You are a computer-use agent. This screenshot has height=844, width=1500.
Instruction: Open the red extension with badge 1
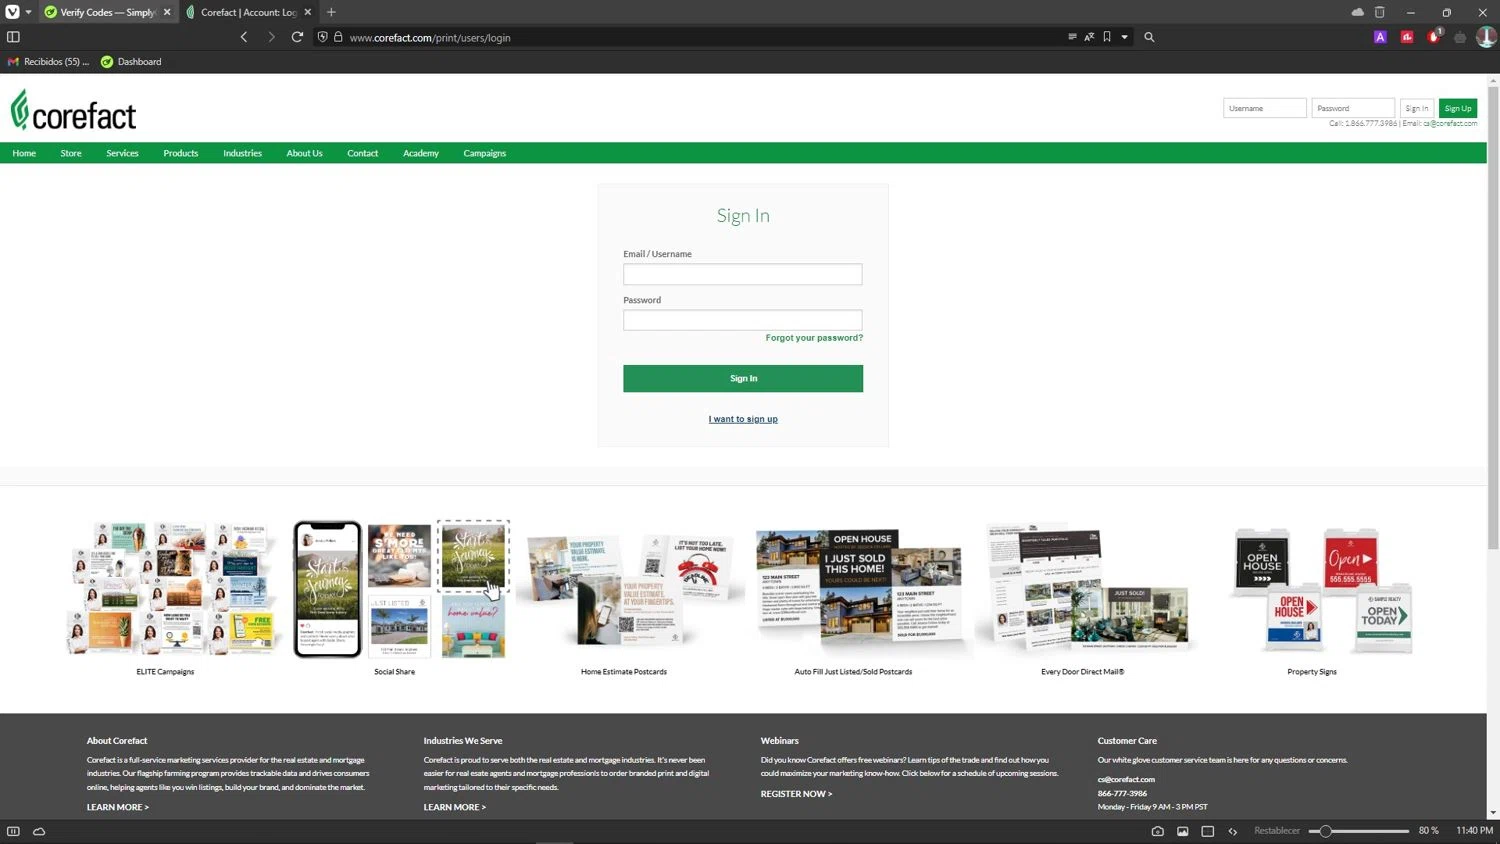[1434, 37]
